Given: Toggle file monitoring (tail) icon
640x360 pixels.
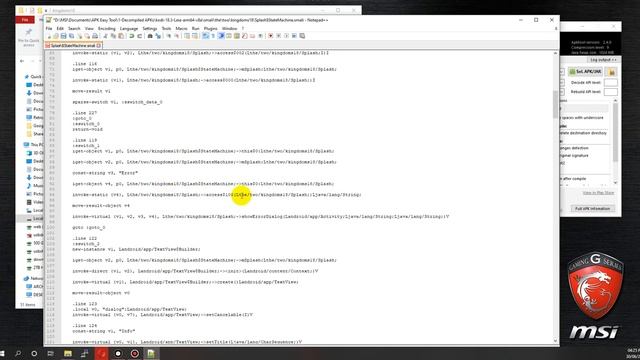Looking at the screenshot, I should 261,36.
